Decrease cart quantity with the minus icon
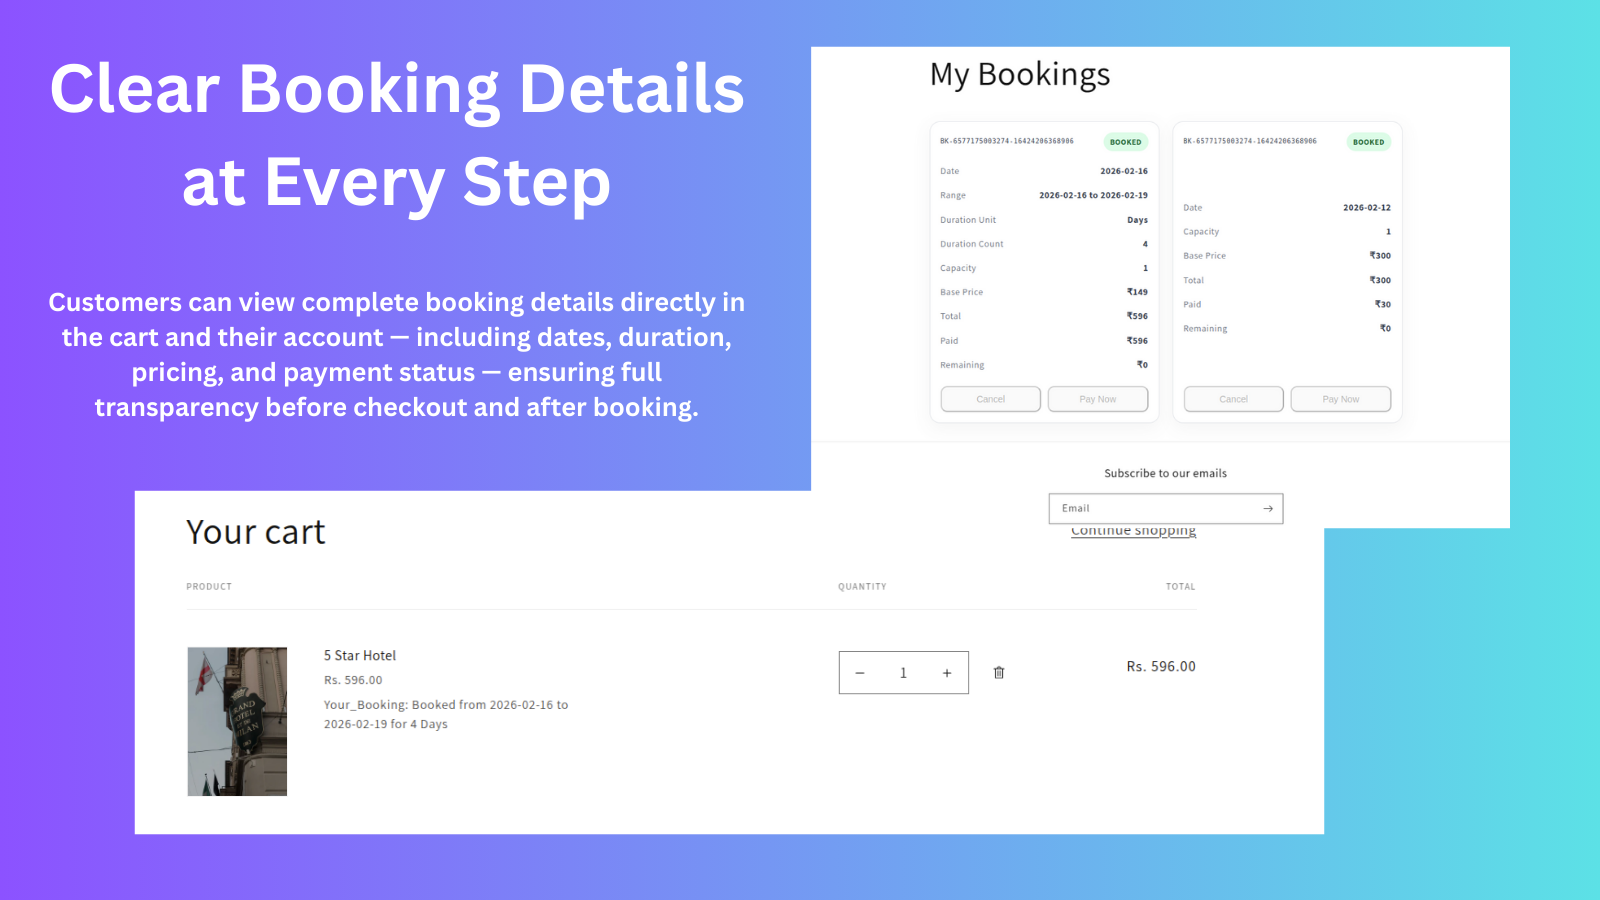Image resolution: width=1600 pixels, height=900 pixels. coord(860,672)
